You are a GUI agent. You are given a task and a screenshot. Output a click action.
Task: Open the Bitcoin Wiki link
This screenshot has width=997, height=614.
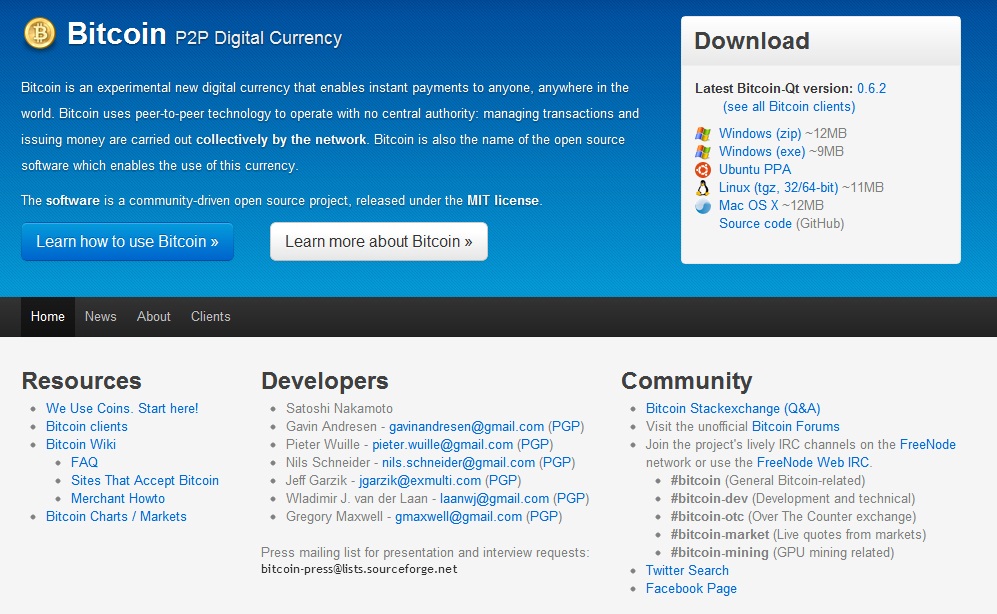(81, 444)
